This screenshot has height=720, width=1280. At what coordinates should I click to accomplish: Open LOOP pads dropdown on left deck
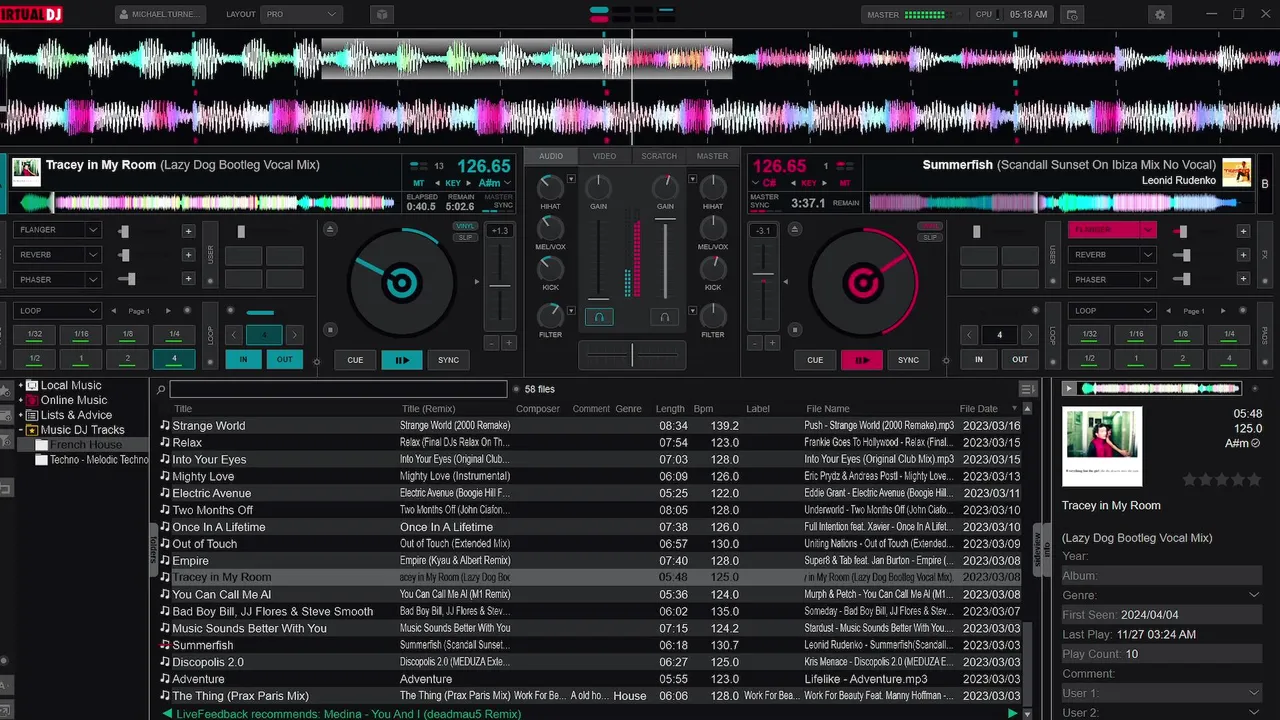(x=57, y=311)
